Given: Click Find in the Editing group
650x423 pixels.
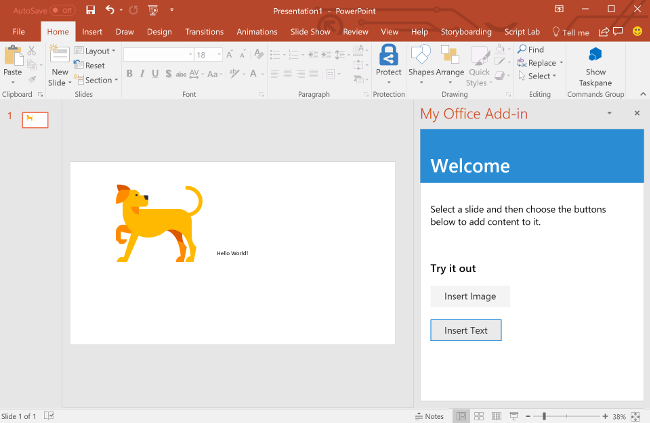Looking at the screenshot, I should [531, 49].
